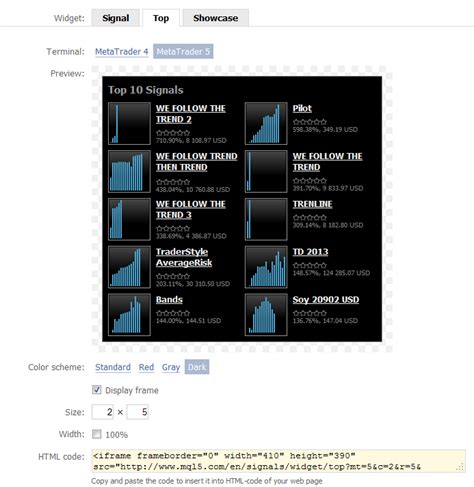Click the Pilot growth chart thumbnail
The height and width of the screenshot is (487, 474).
(266, 123)
